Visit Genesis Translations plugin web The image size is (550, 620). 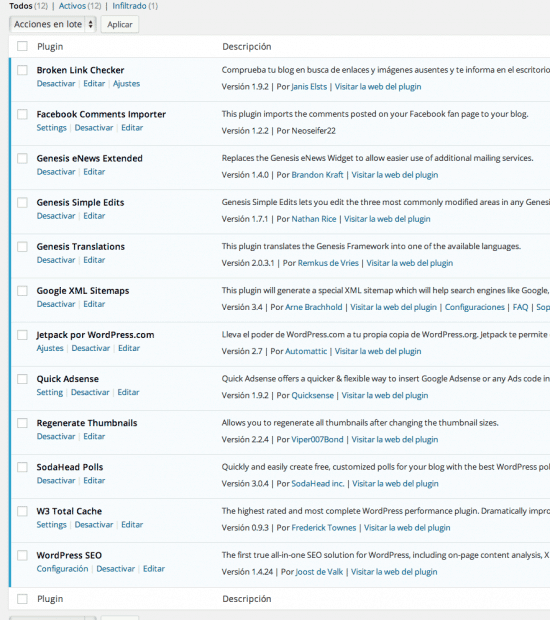click(410, 263)
